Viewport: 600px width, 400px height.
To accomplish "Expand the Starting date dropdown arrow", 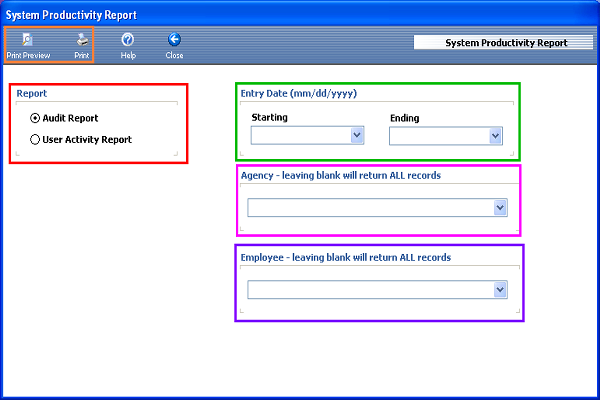I will coord(356,135).
